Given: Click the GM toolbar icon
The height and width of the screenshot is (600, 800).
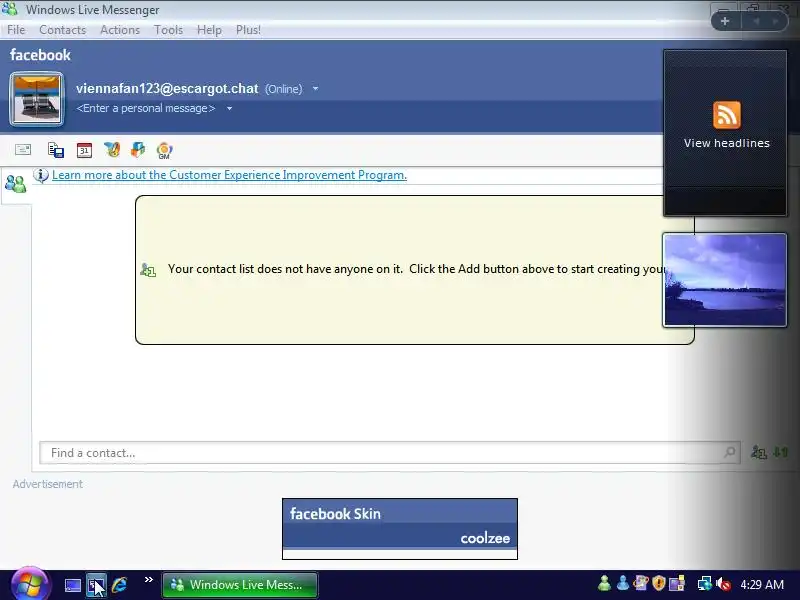Looking at the screenshot, I should 164,150.
